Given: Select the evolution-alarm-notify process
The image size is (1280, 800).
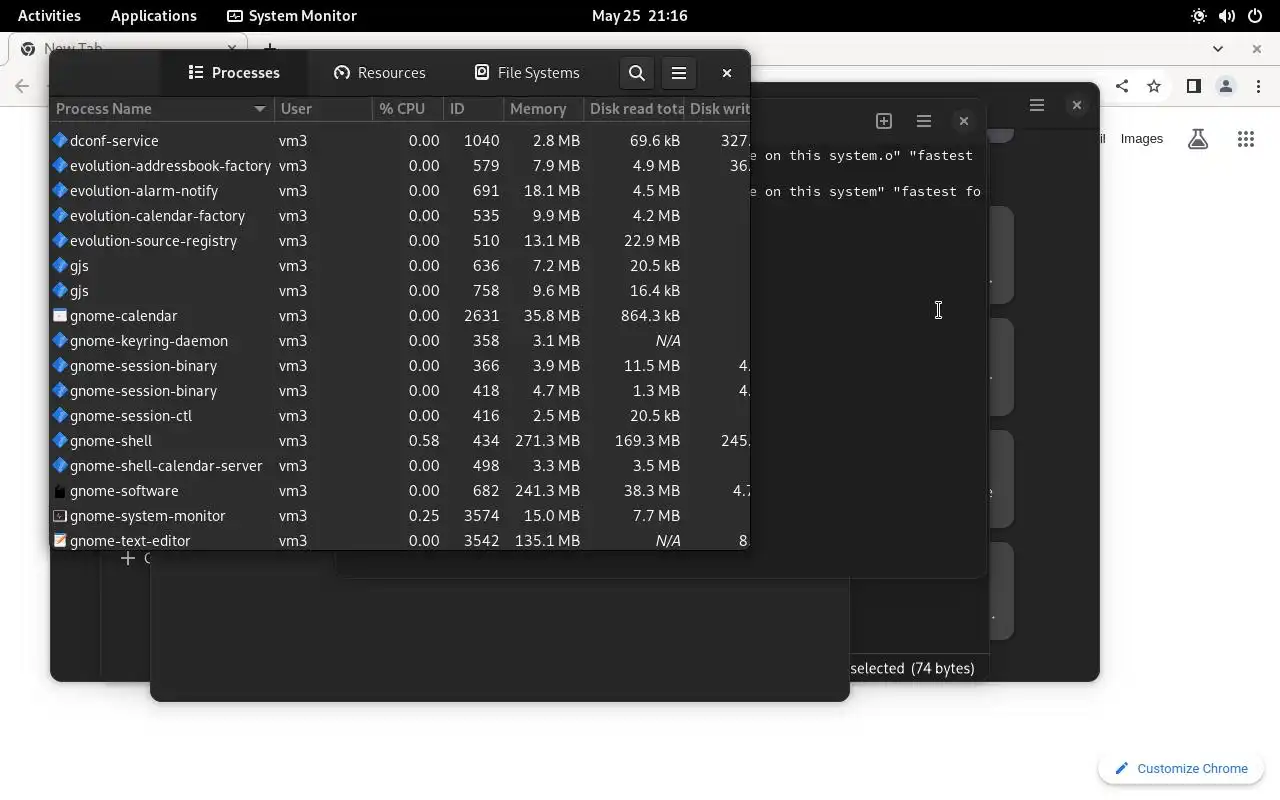Looking at the screenshot, I should [x=400, y=190].
